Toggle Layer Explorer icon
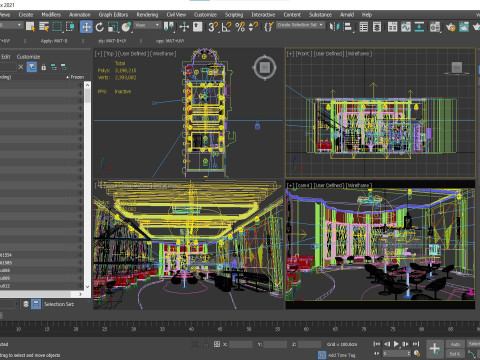The height and width of the screenshot is (360, 480). tap(377, 27)
